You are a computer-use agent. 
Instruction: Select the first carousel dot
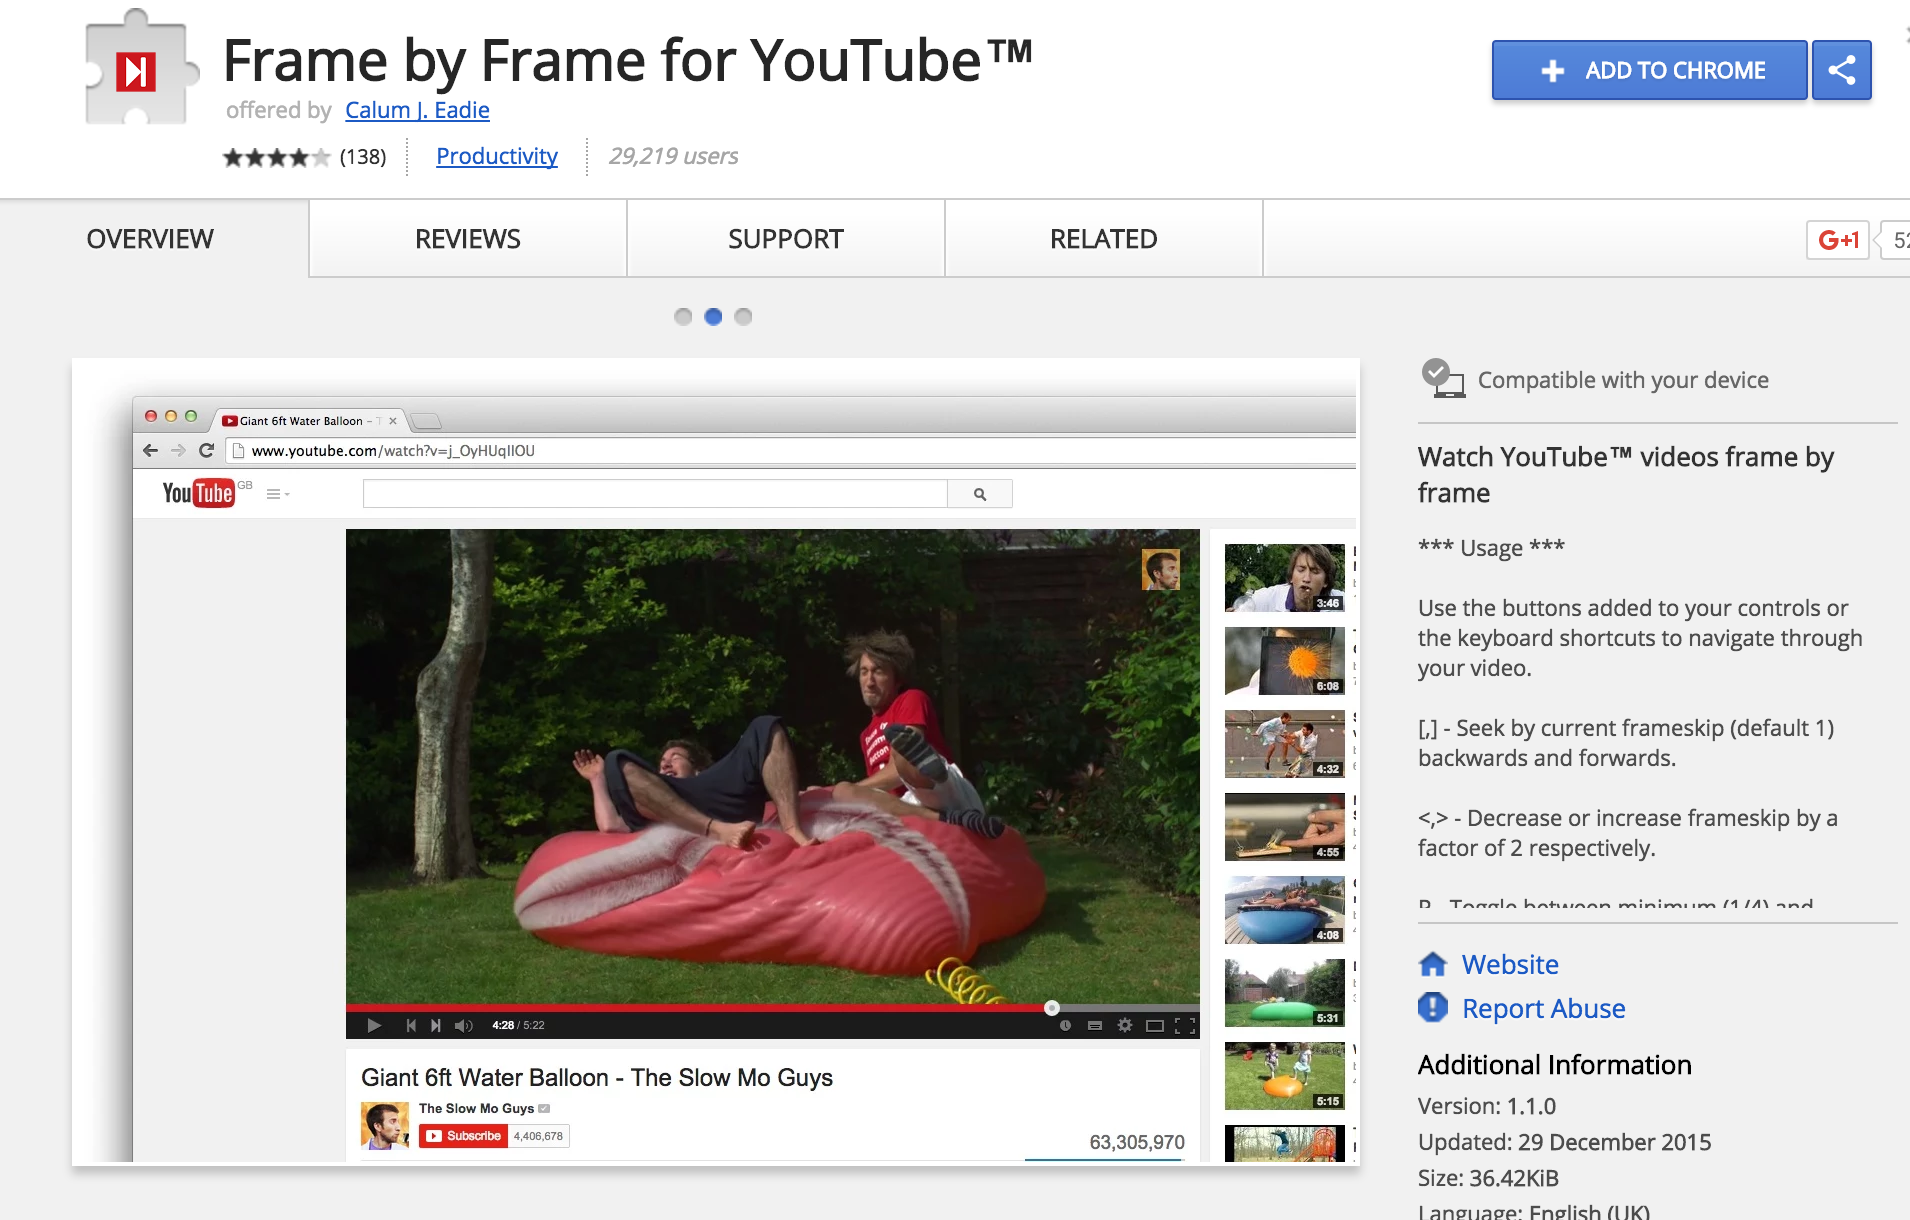pyautogui.click(x=683, y=317)
